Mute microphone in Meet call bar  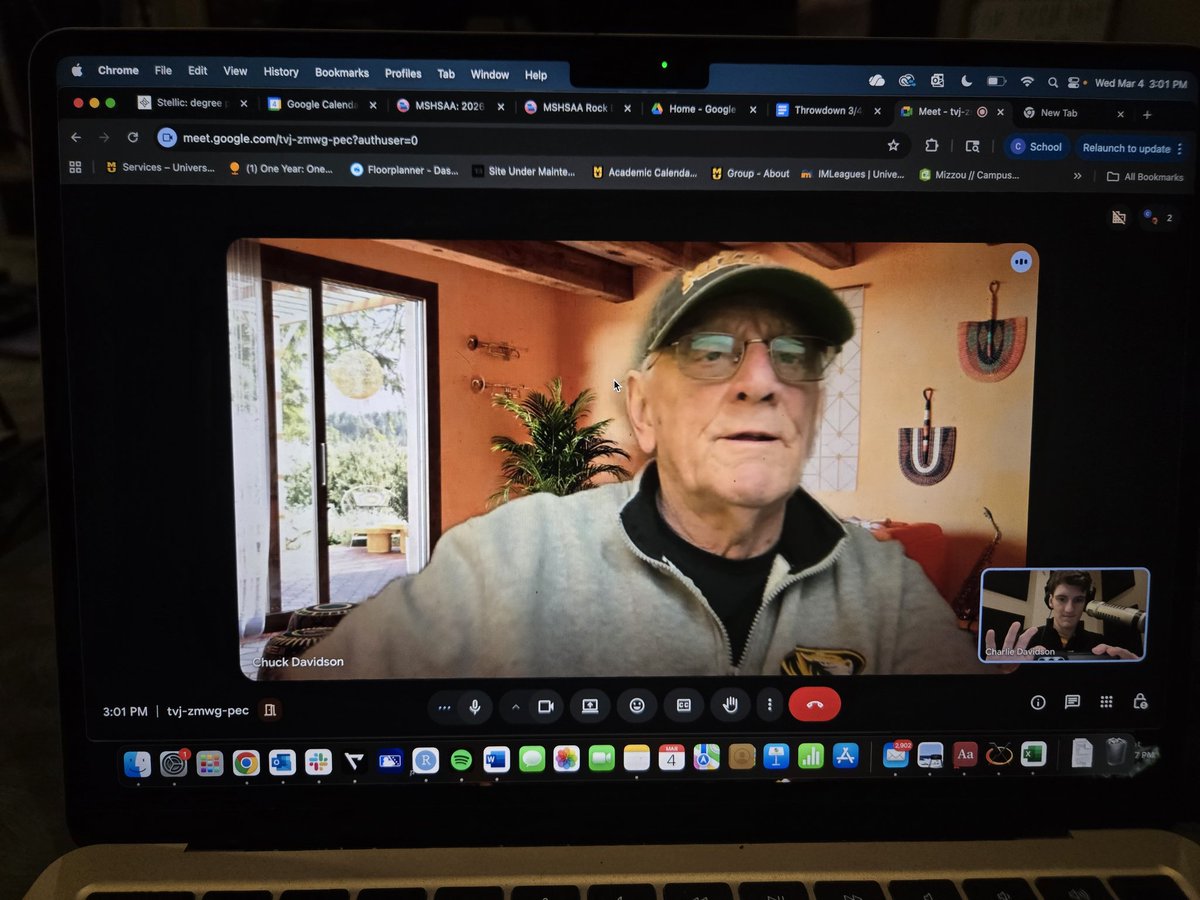click(475, 706)
